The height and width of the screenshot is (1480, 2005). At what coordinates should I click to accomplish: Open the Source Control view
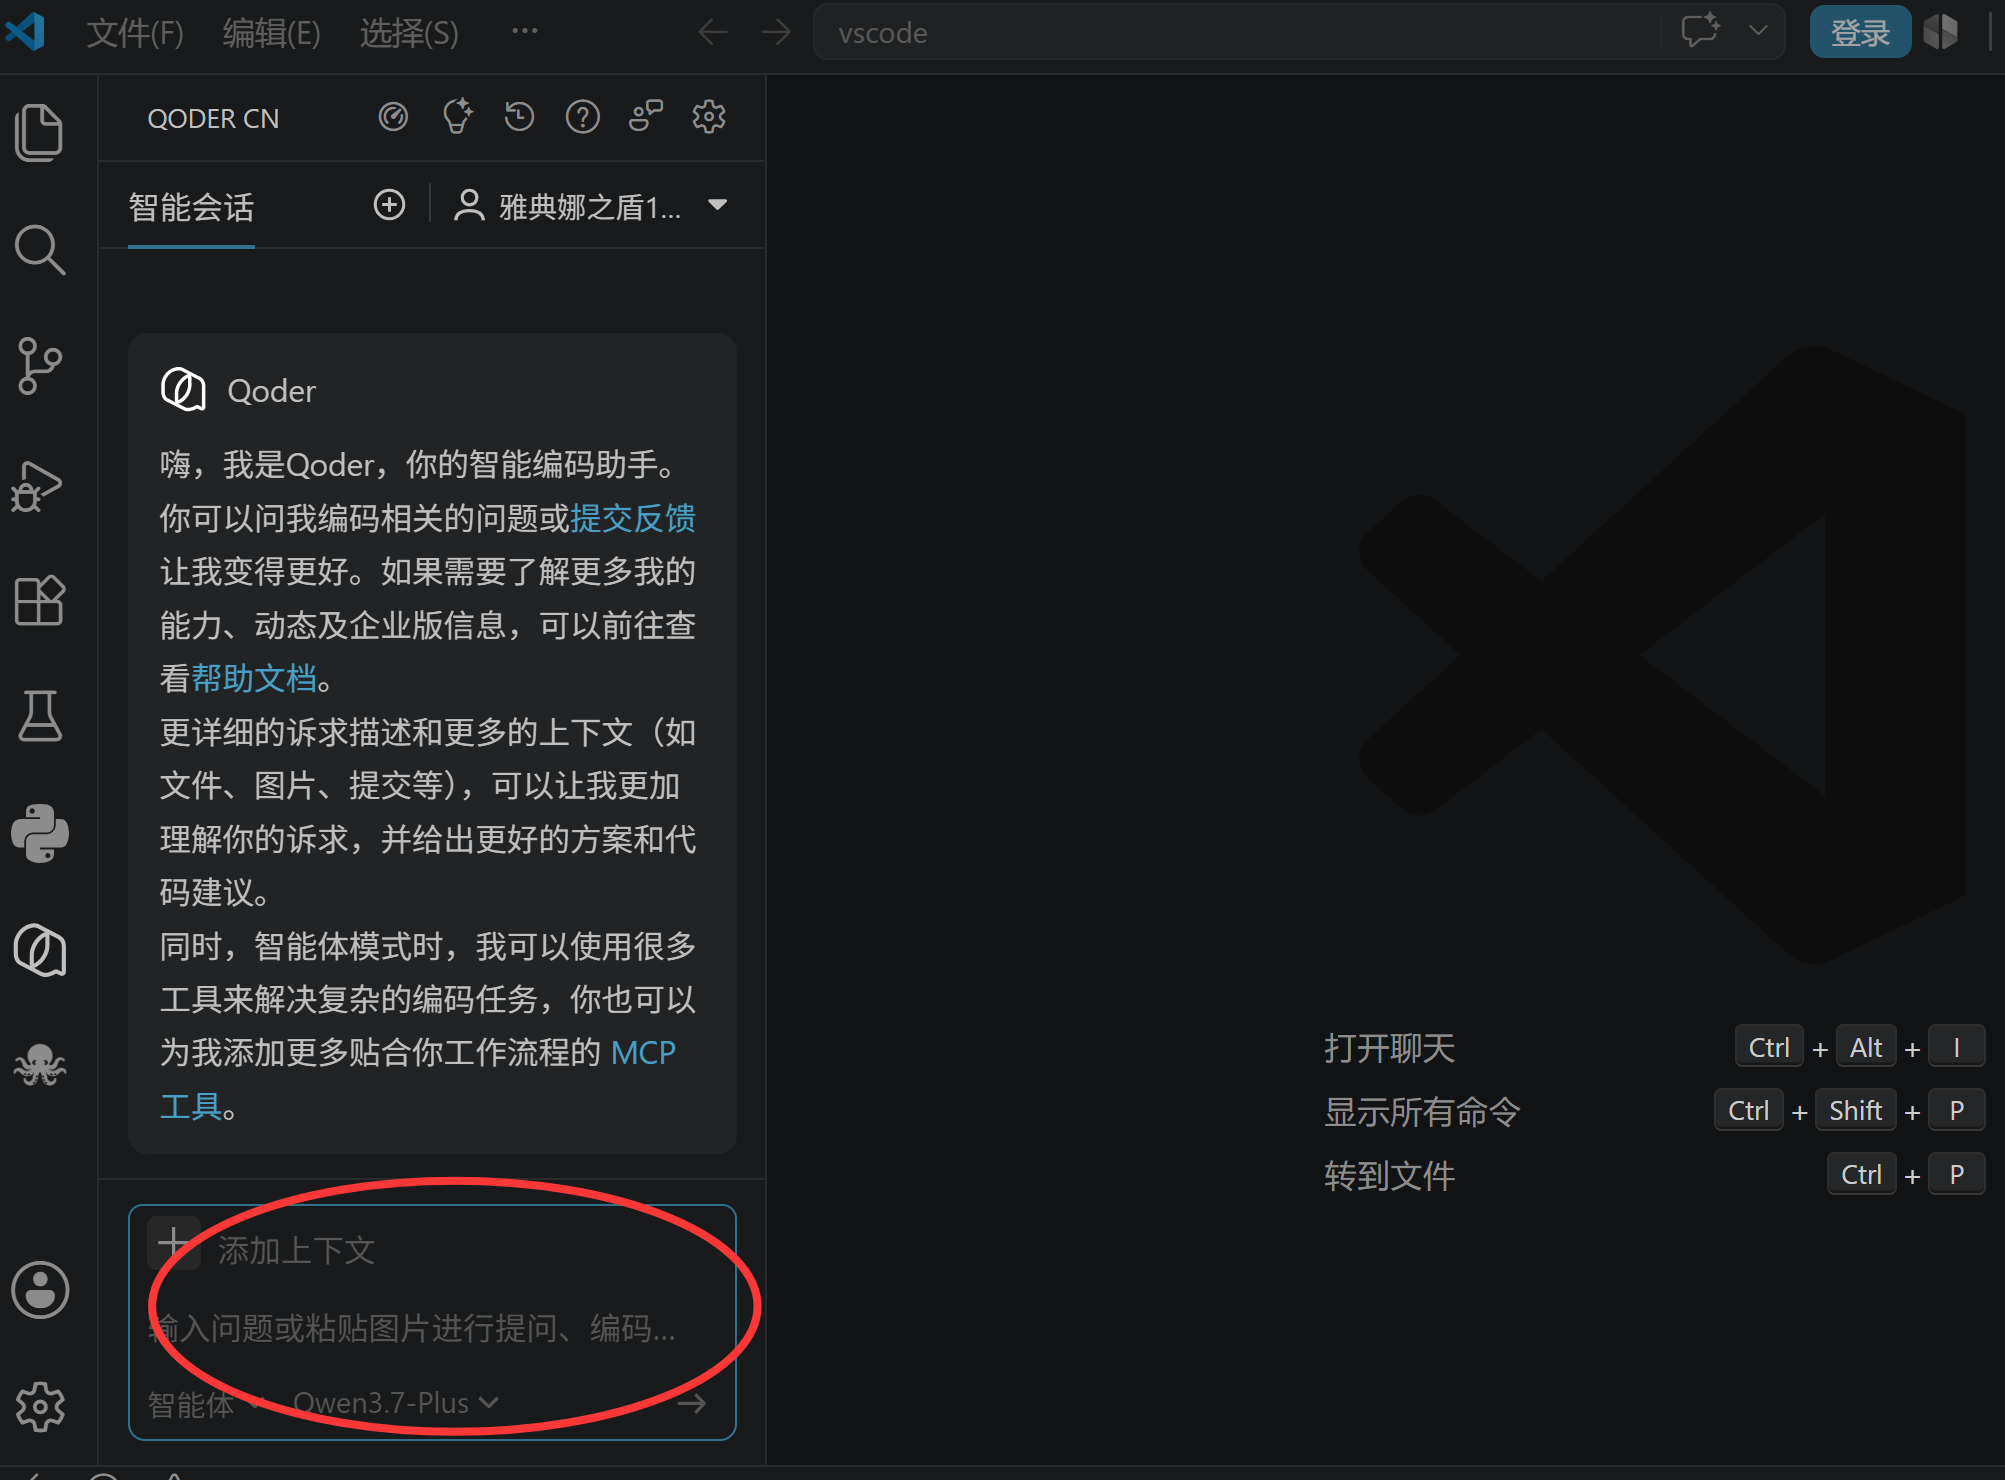40,366
